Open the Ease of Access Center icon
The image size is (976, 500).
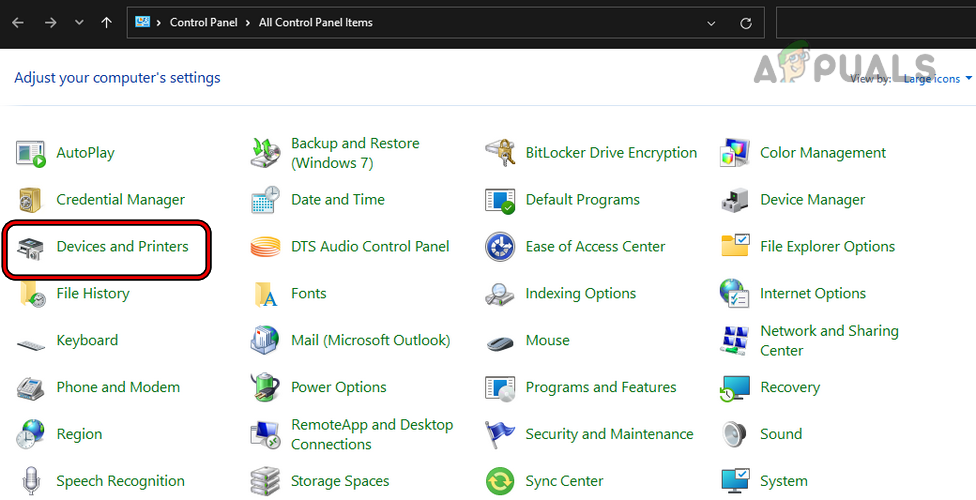pos(500,247)
